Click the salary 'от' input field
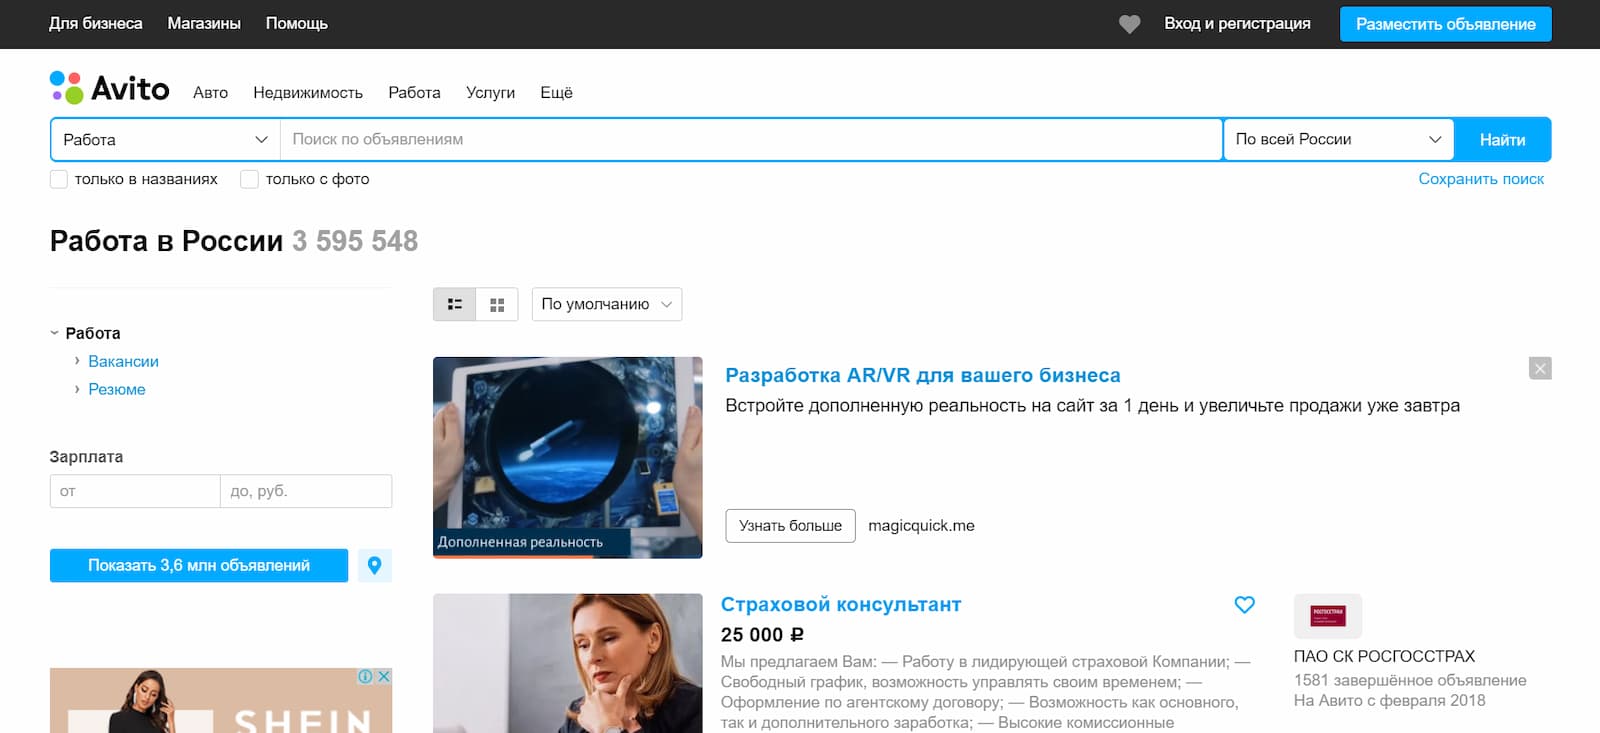Viewport: 1600px width, 733px height. [135, 491]
